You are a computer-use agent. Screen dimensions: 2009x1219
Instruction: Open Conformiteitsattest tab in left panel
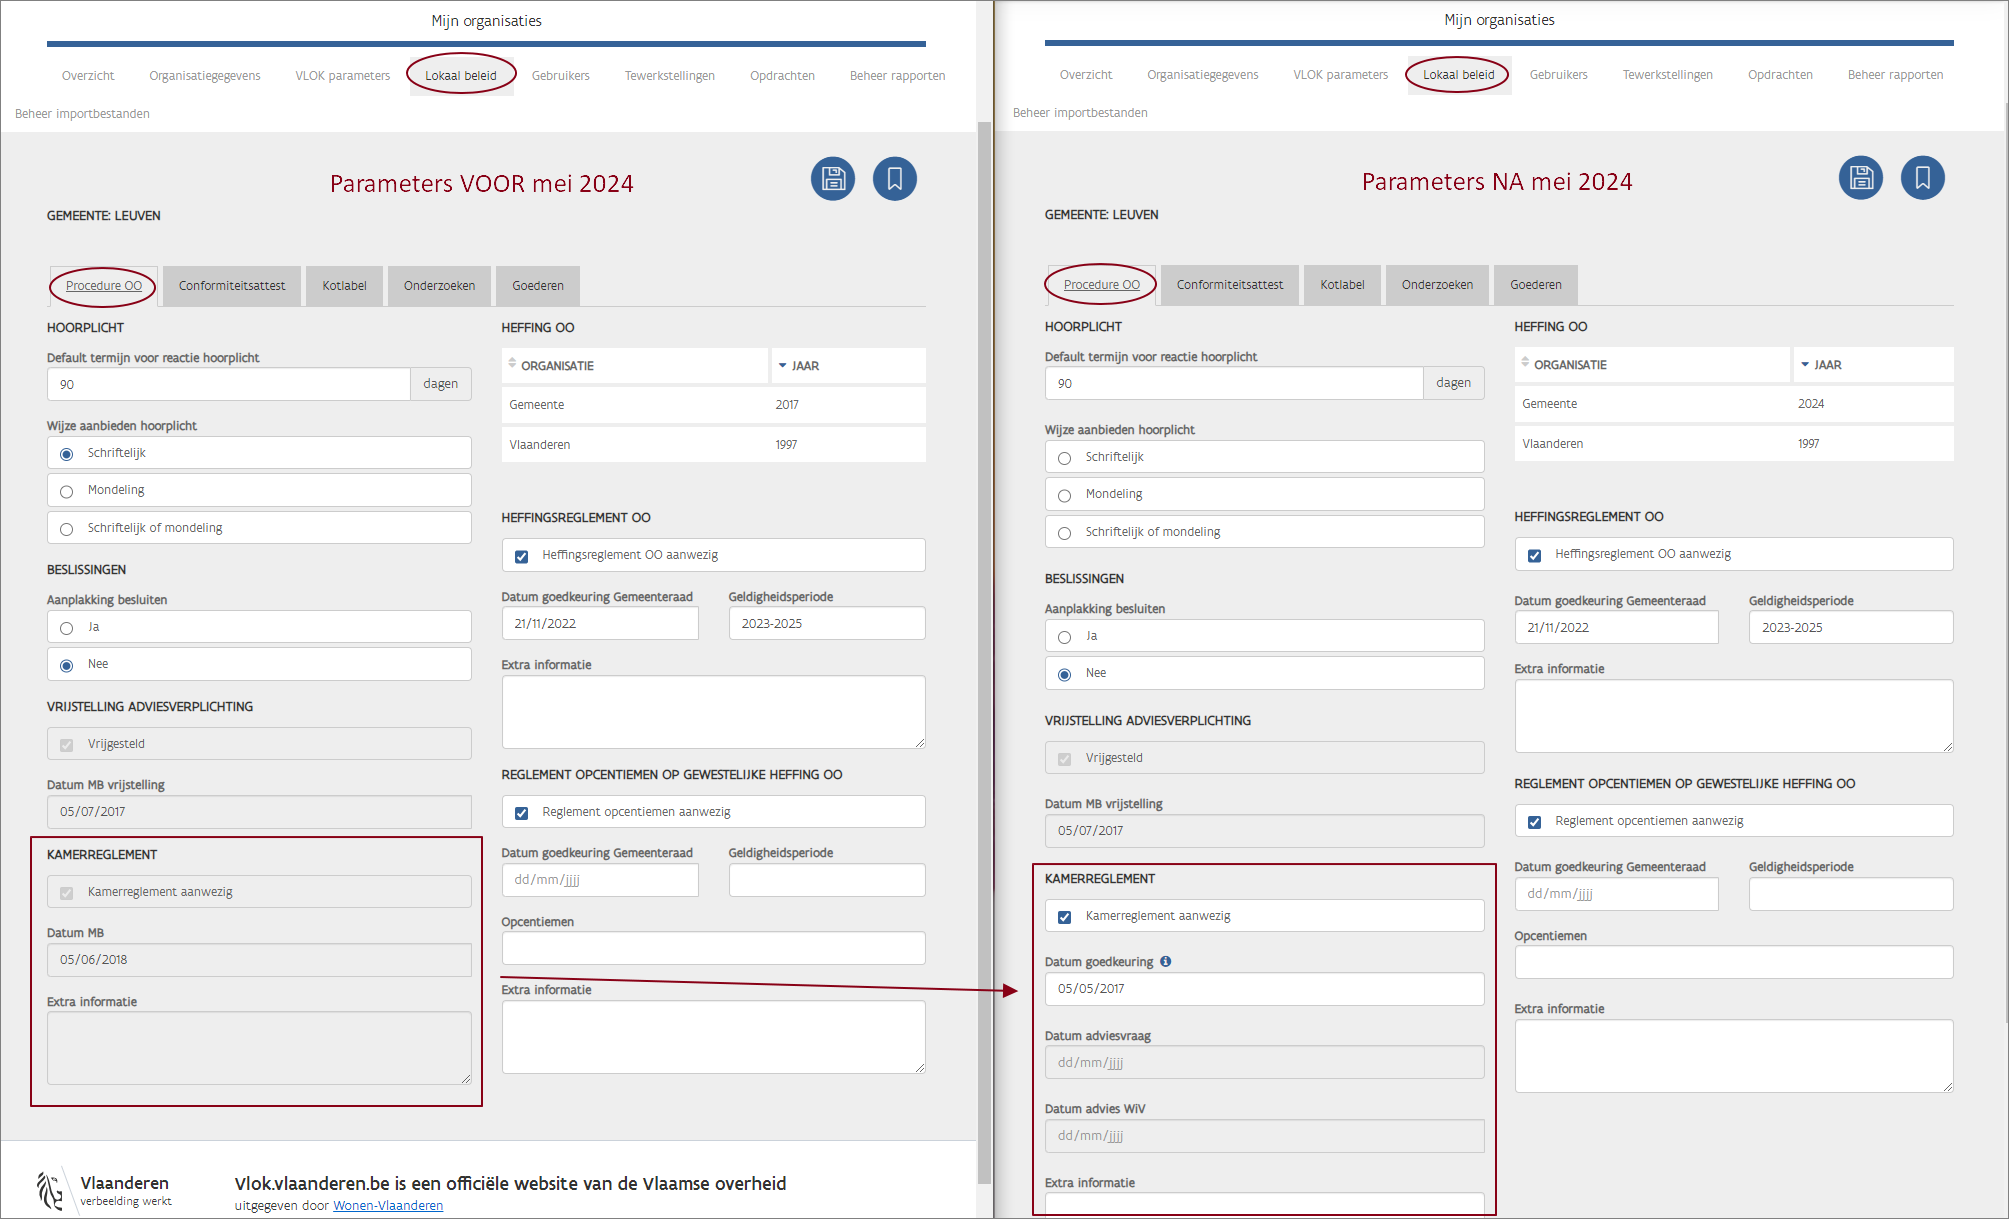click(232, 286)
